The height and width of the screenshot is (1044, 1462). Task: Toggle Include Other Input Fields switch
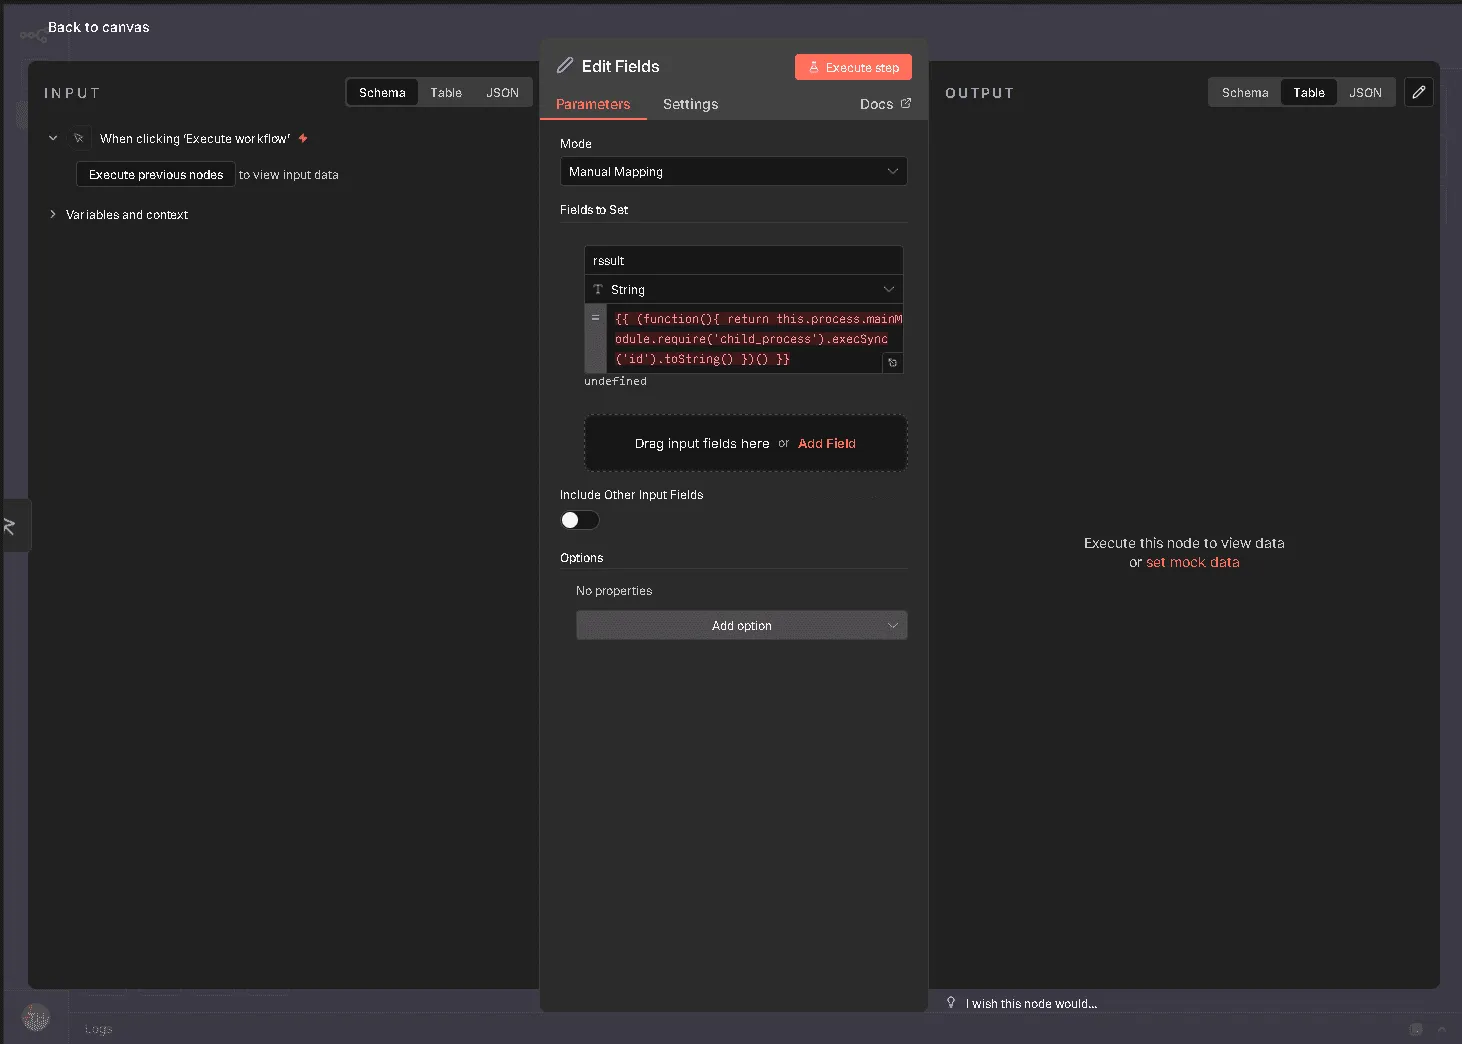tap(579, 520)
